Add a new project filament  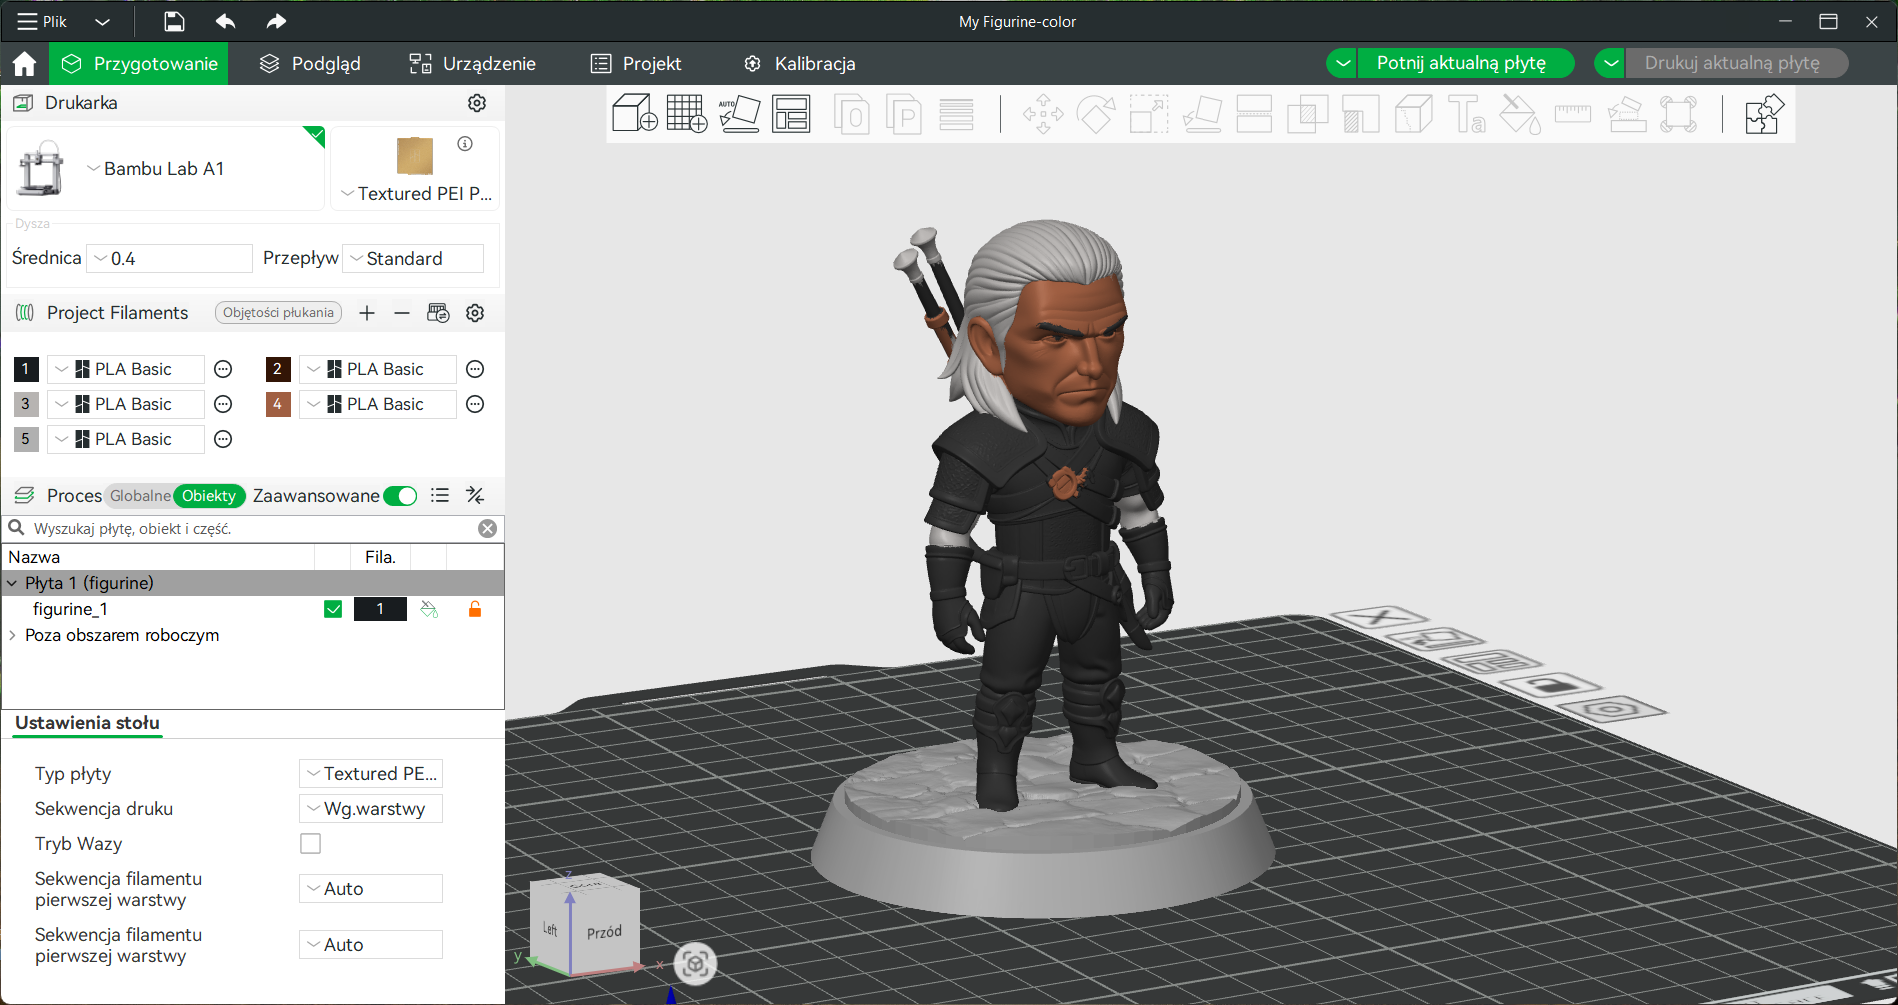367,313
